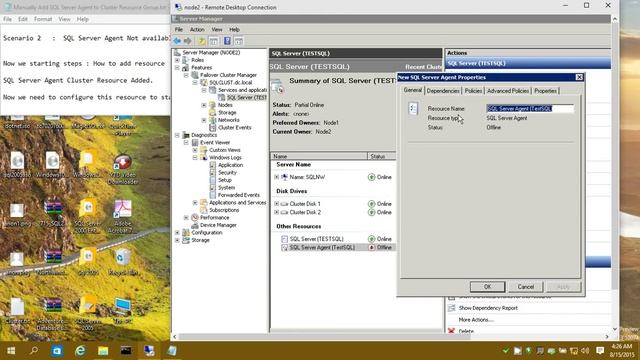640x360 pixels.
Task: Open the View menu in Server Manager
Action: [x=217, y=29]
